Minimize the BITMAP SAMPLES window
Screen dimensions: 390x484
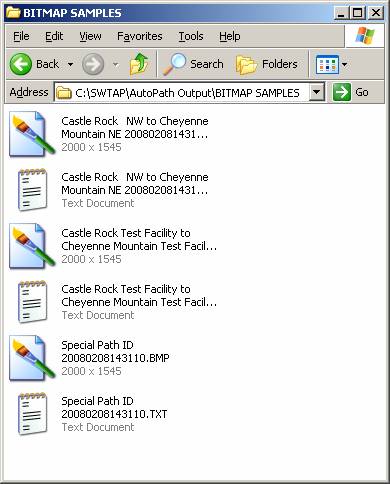(341, 13)
